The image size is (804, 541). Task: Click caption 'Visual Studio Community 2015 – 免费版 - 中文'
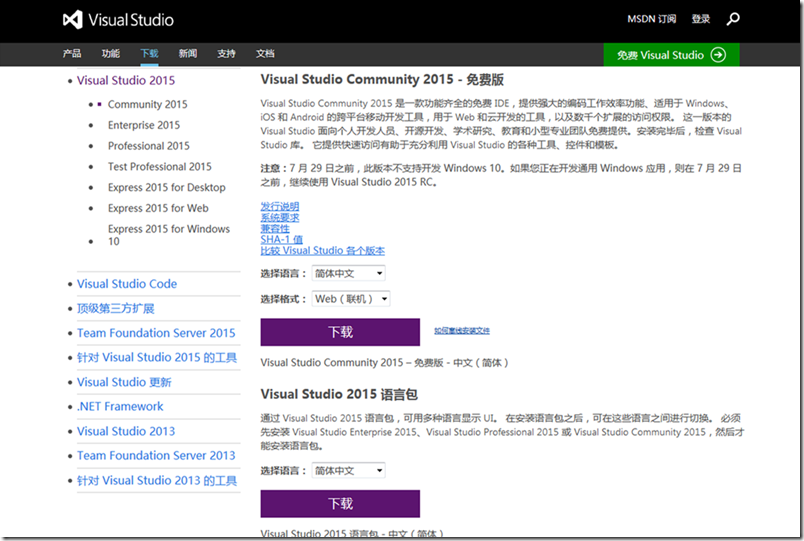coord(385,363)
